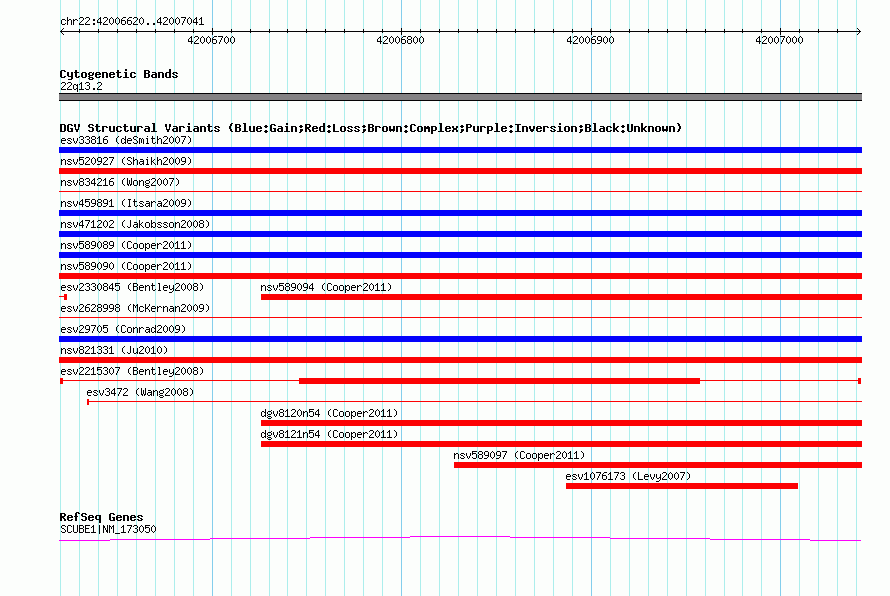Viewport: 890px width, 596px height.
Task: Select the red nsv589097 loss bar
Action: coord(658,465)
